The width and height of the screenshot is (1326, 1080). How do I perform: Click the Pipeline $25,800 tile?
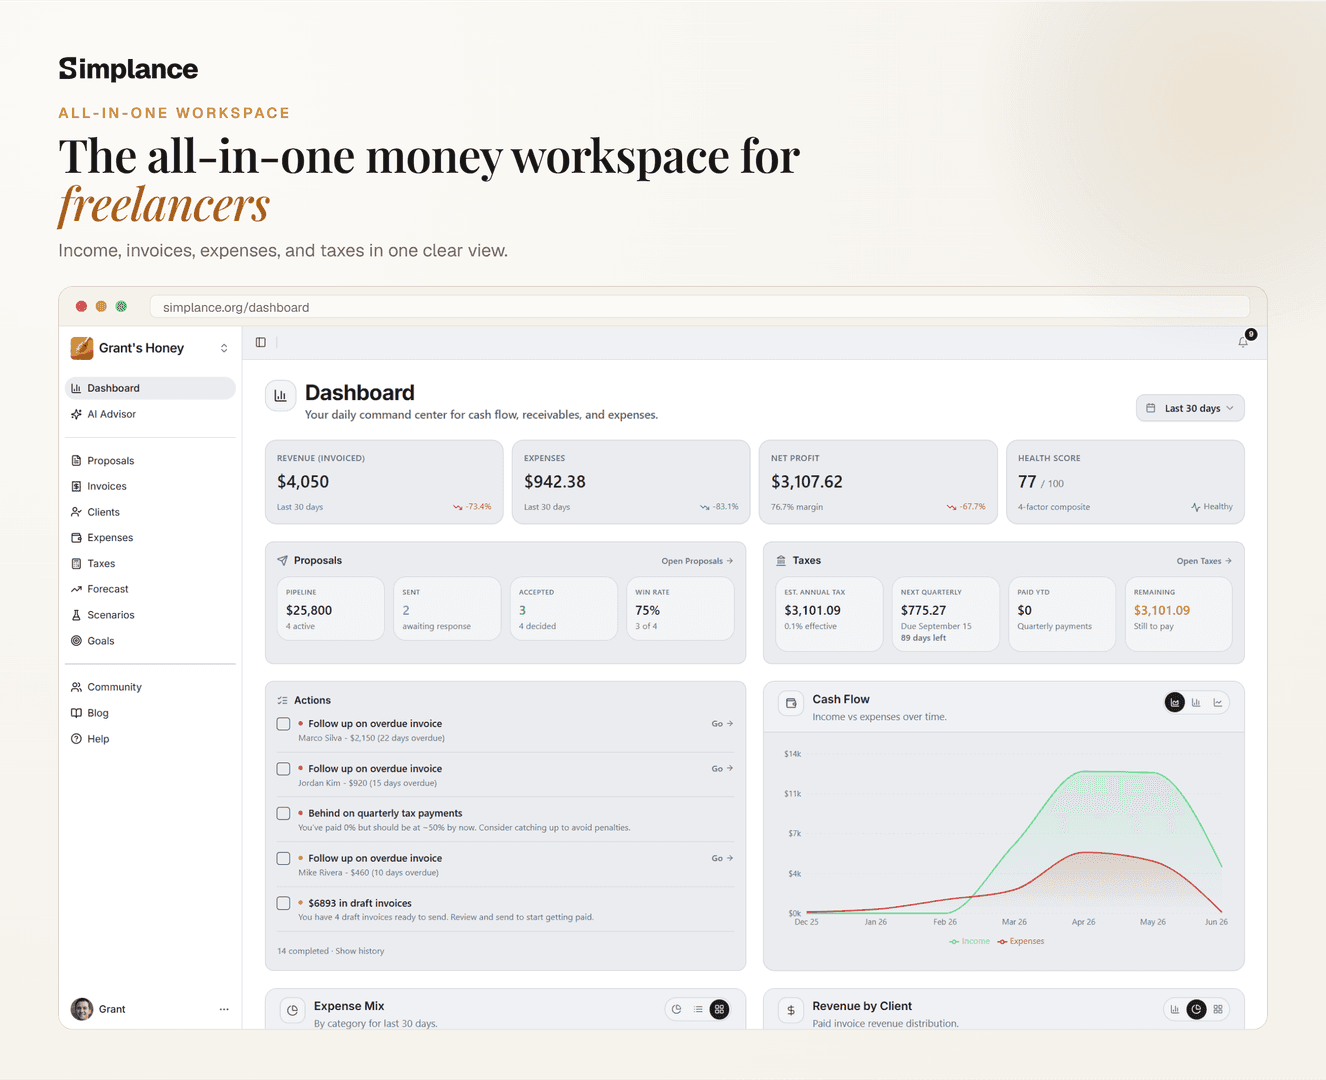[330, 608]
